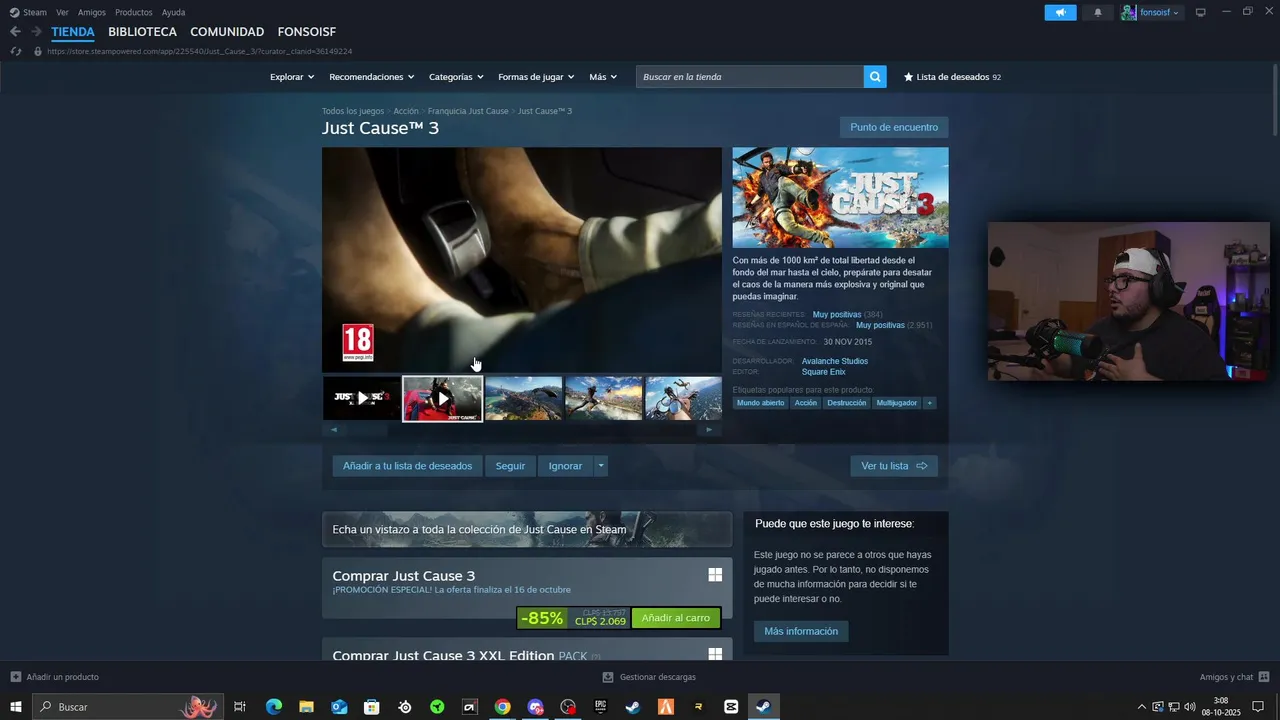
Task: Expand the Más dropdown
Action: point(603,77)
